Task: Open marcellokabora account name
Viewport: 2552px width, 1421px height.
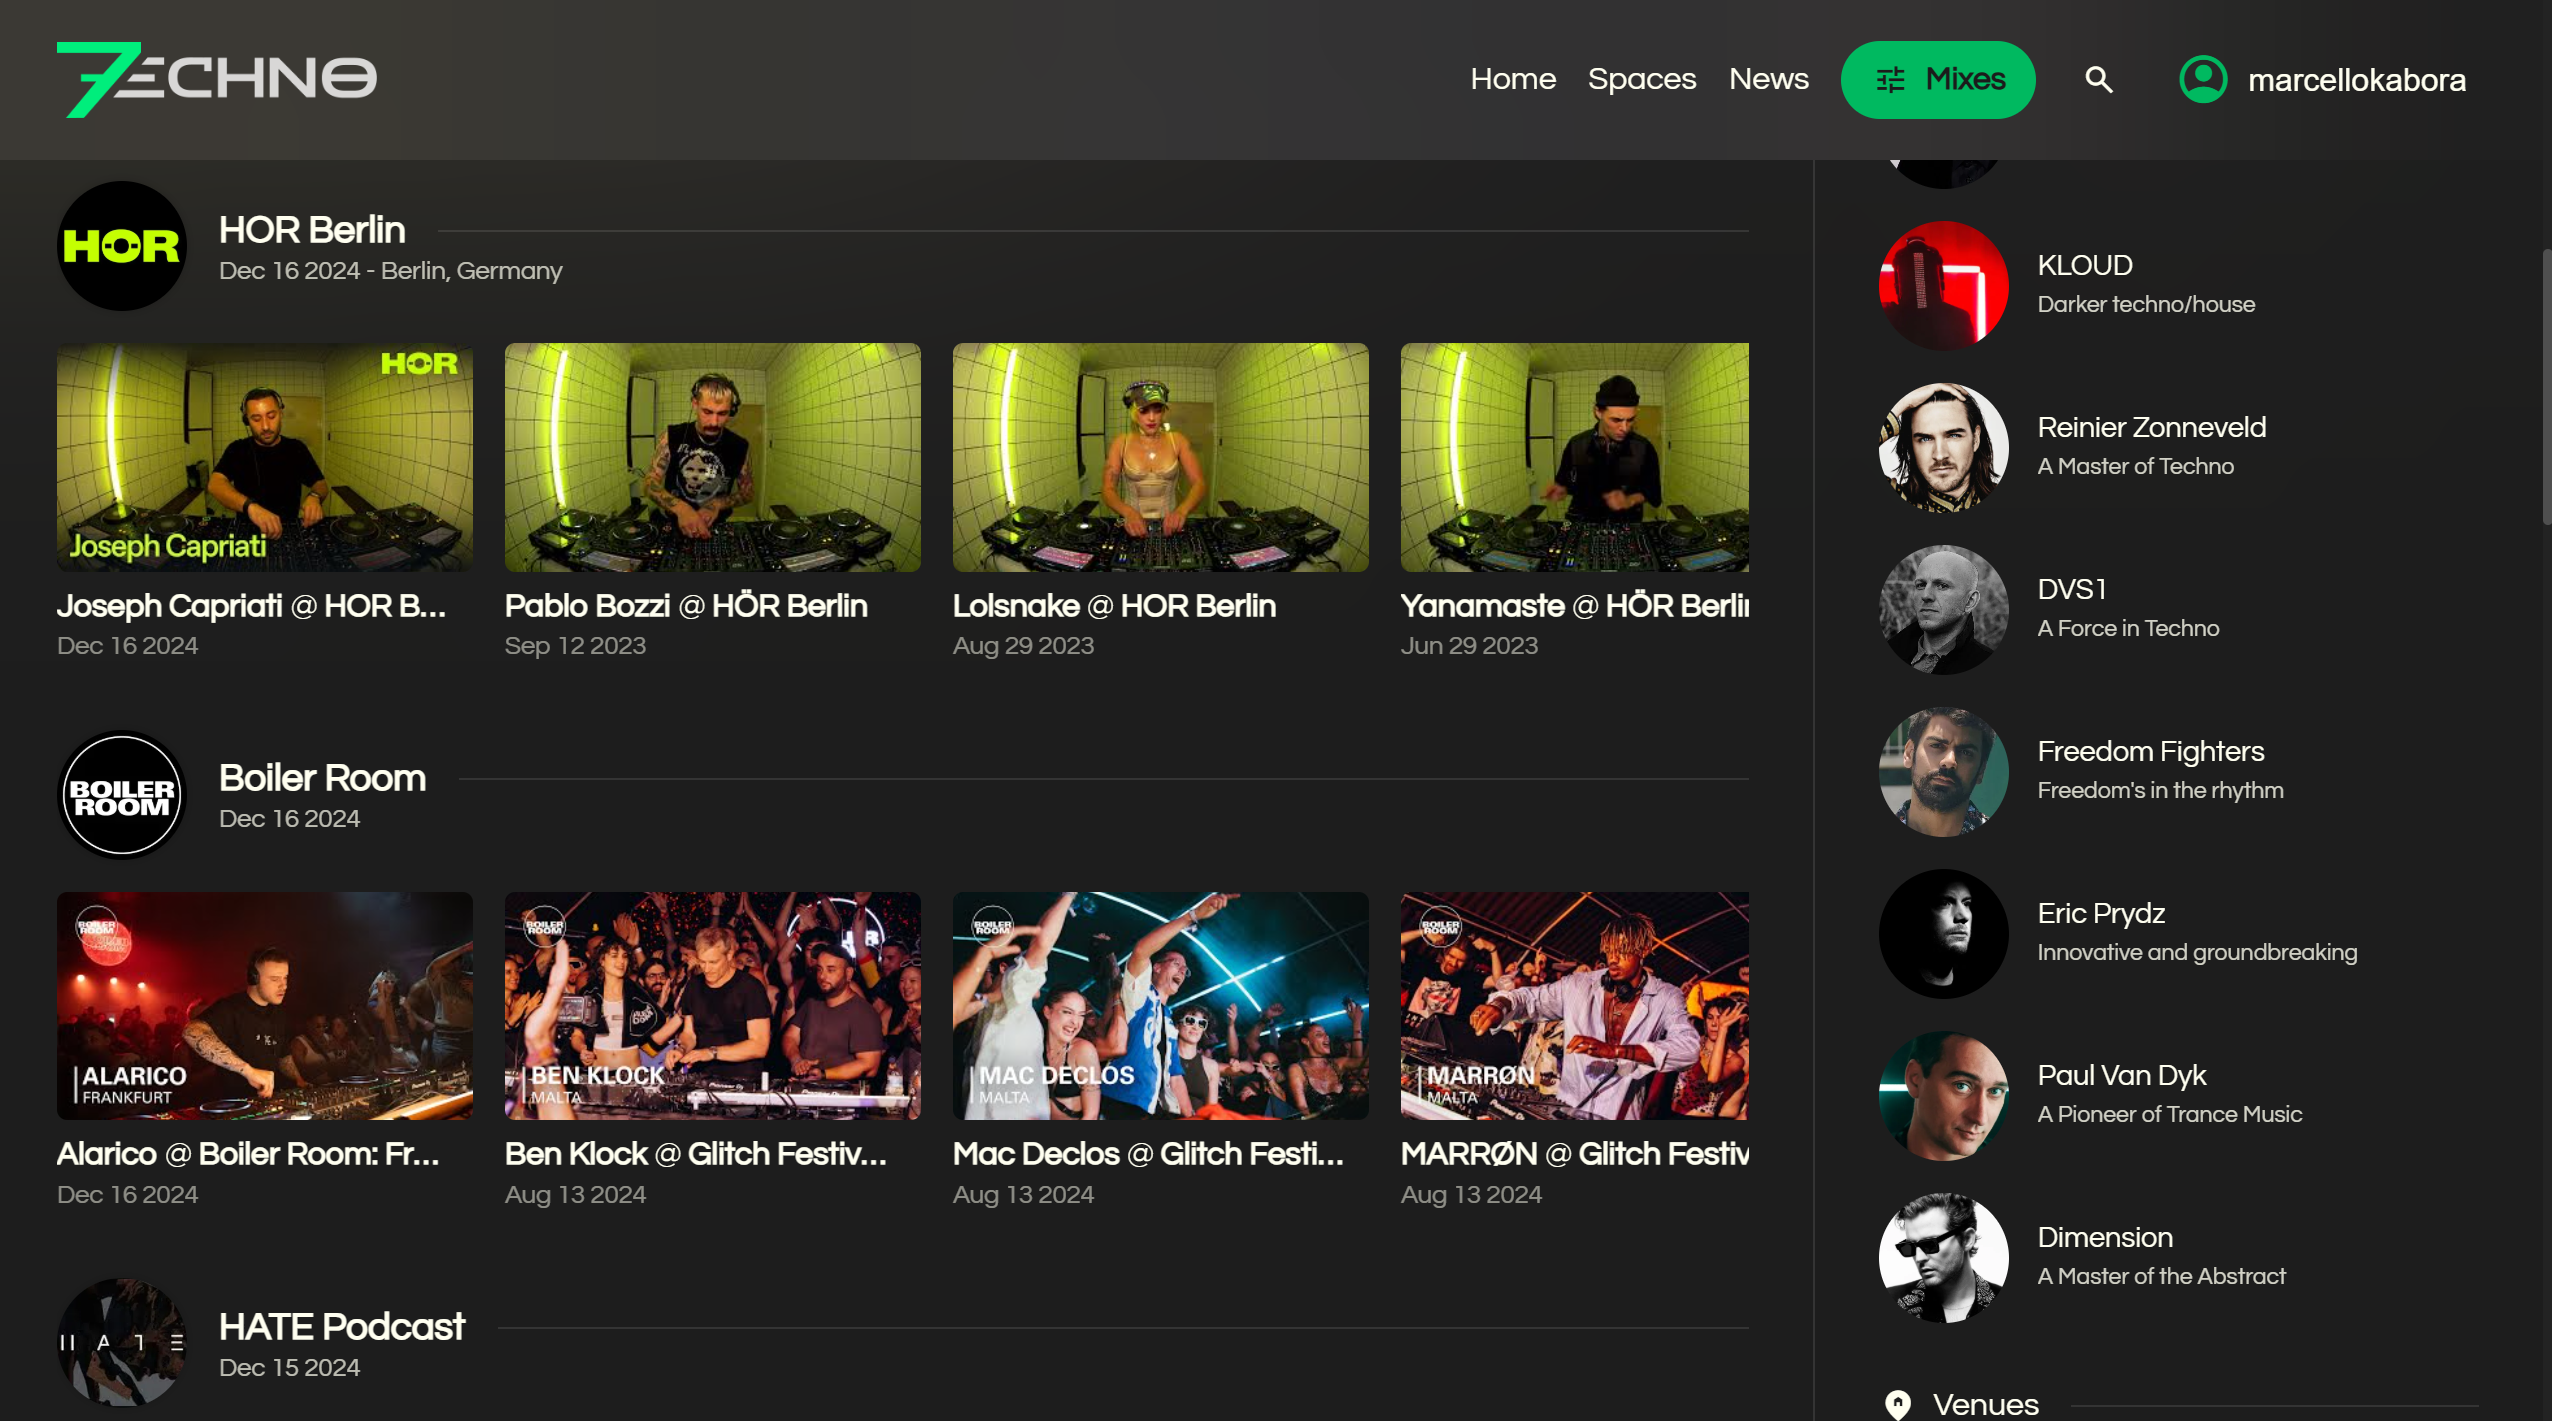Action: point(2357,80)
